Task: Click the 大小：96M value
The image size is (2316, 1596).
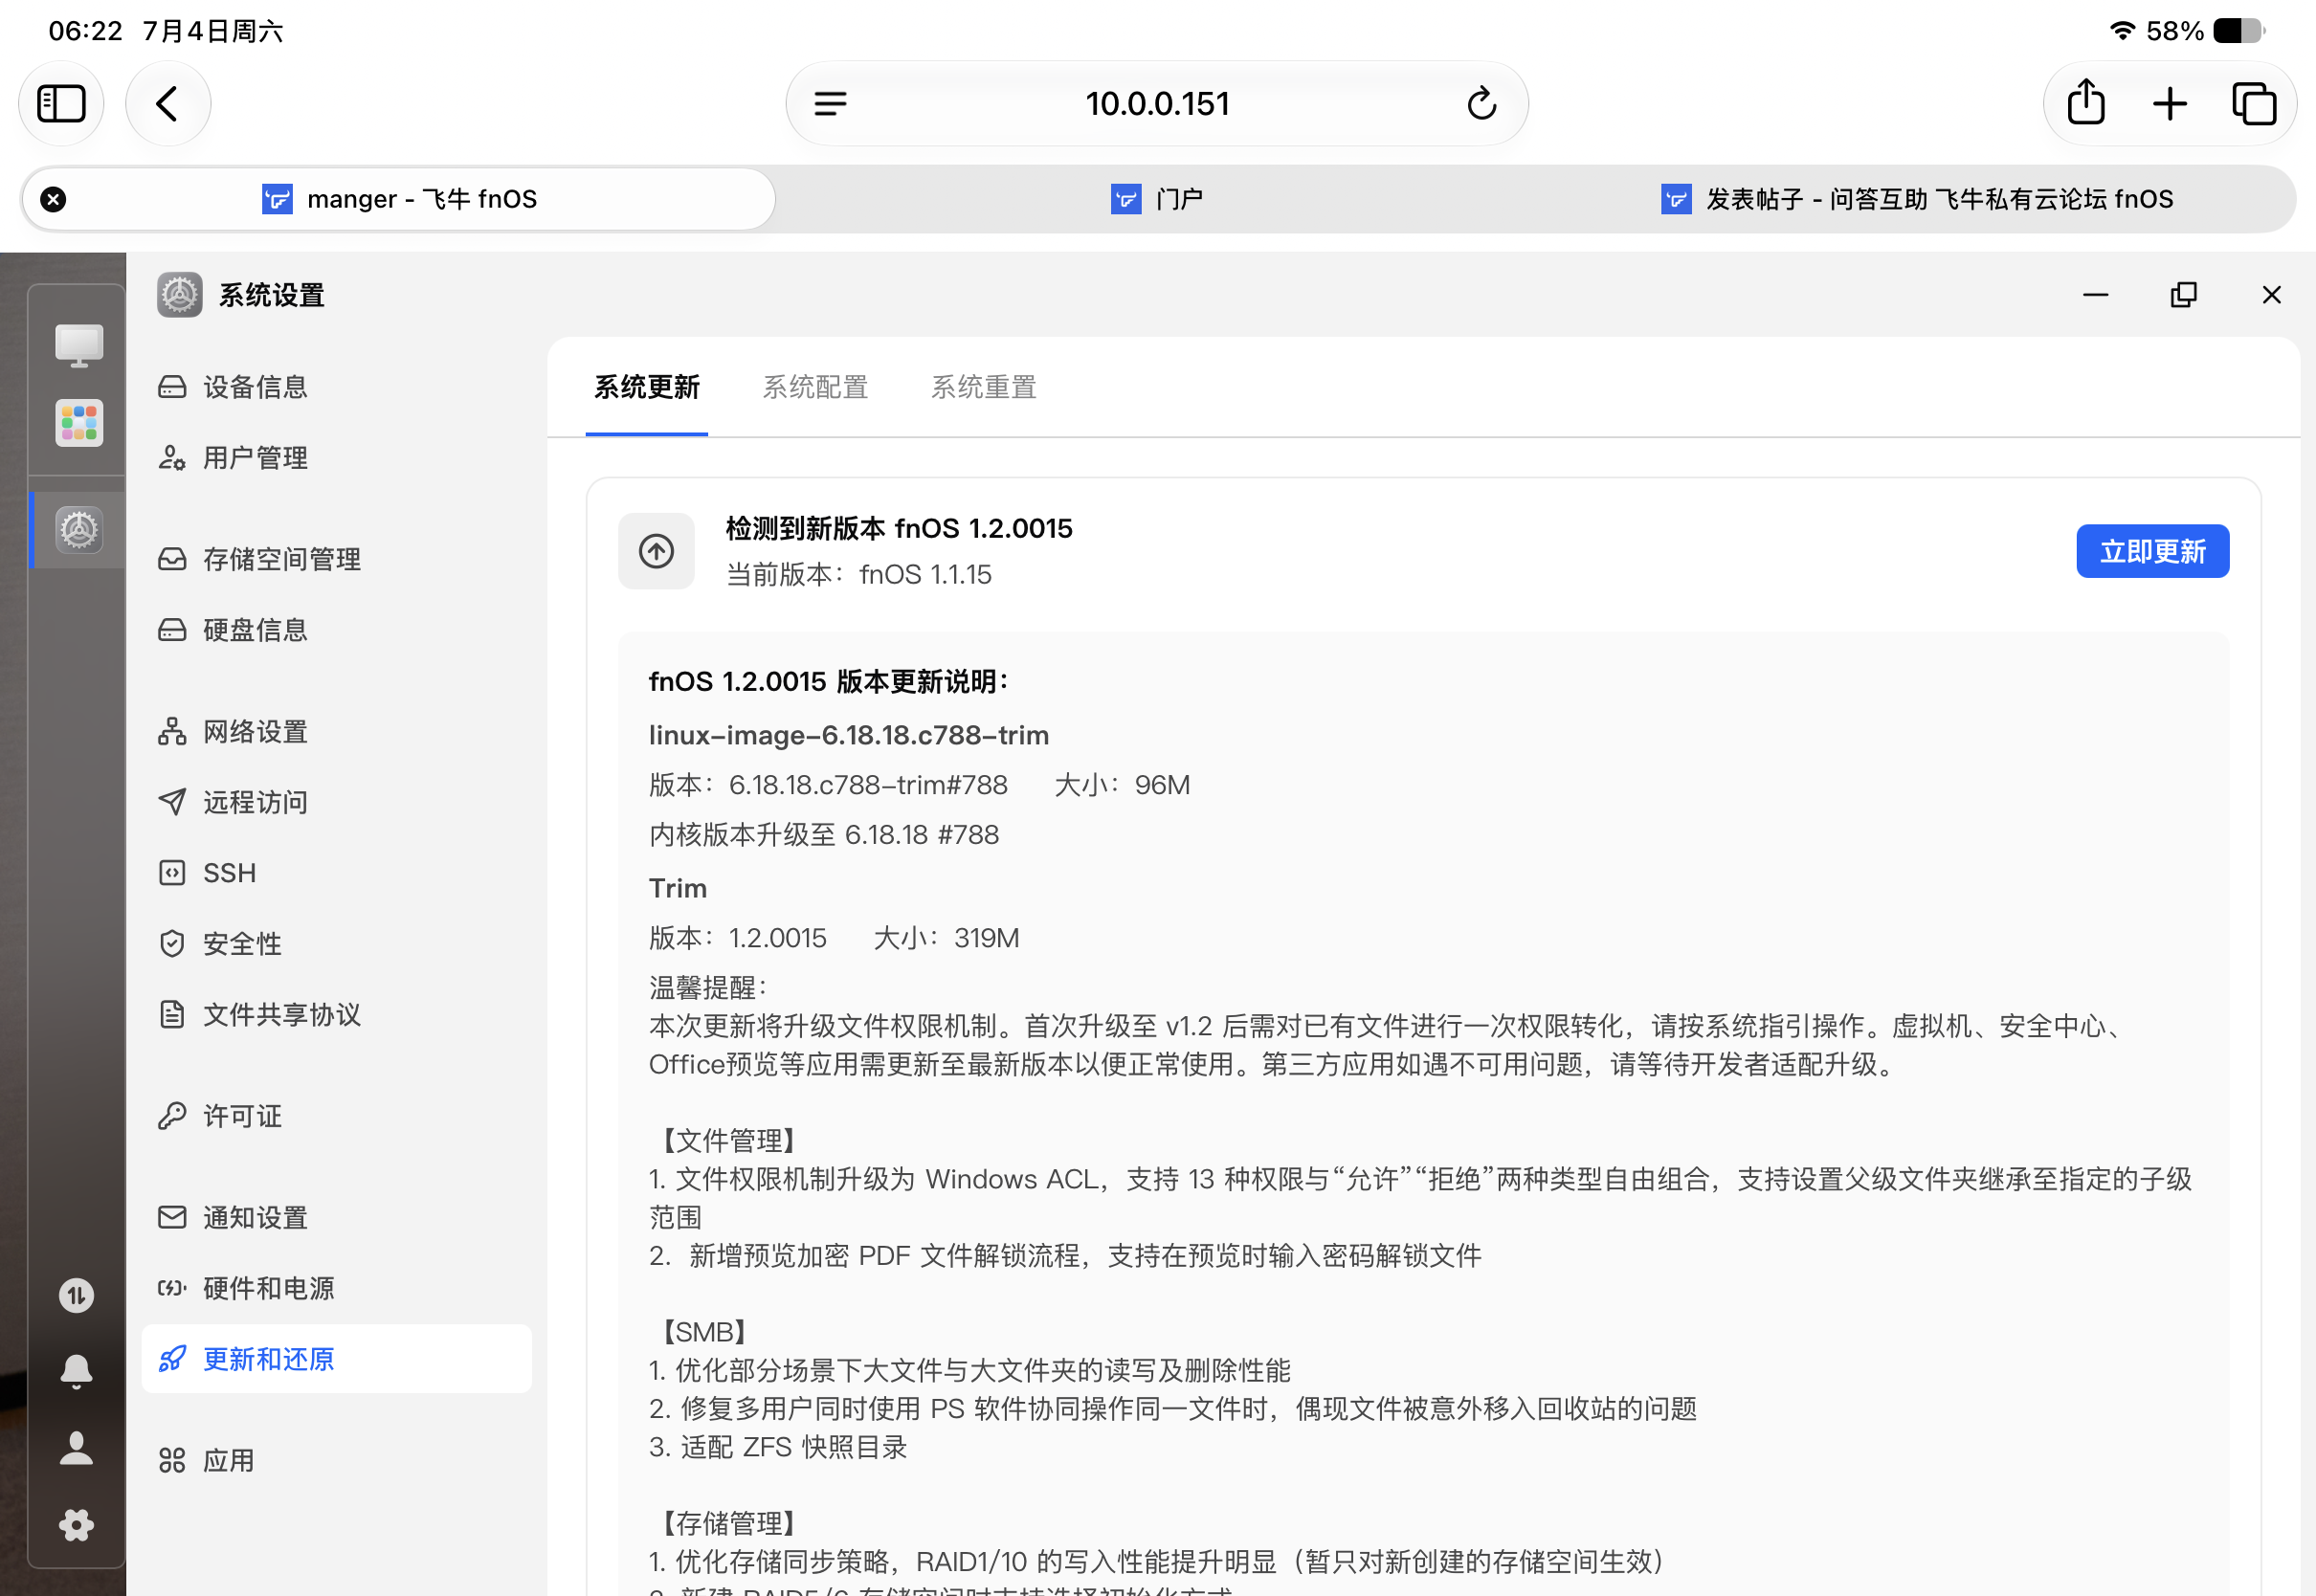Action: (x=1123, y=785)
